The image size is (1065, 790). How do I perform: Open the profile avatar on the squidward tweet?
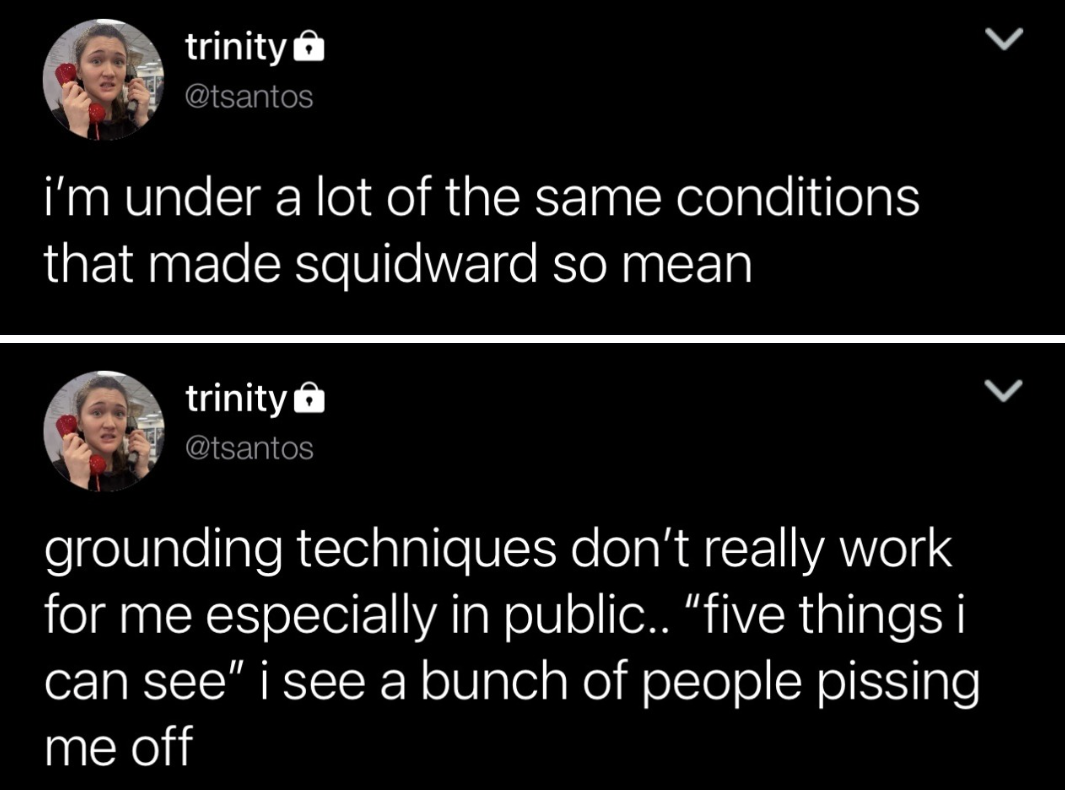coord(104,79)
